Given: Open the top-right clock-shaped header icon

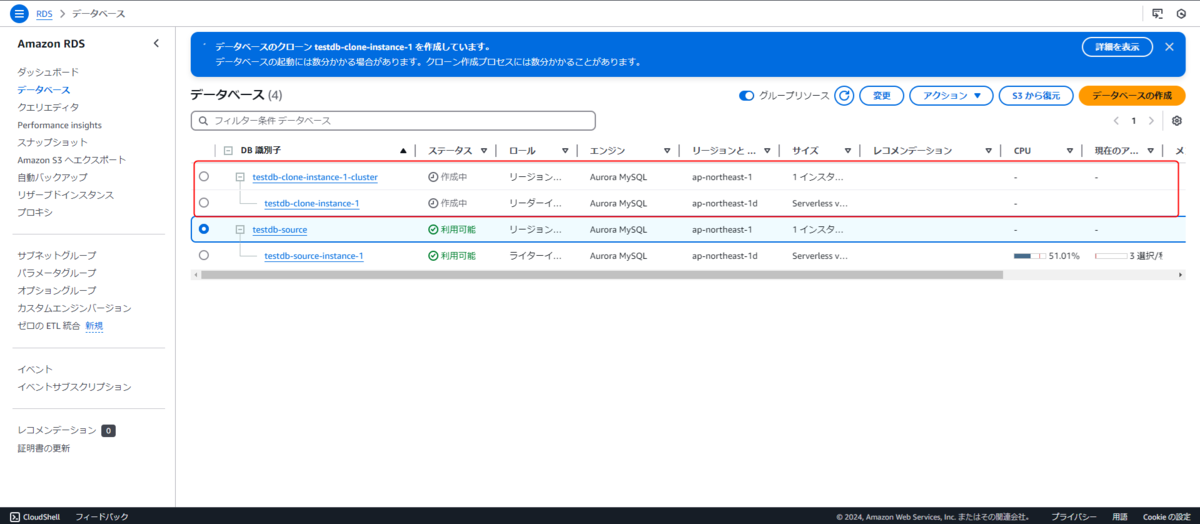Looking at the screenshot, I should [x=1180, y=13].
